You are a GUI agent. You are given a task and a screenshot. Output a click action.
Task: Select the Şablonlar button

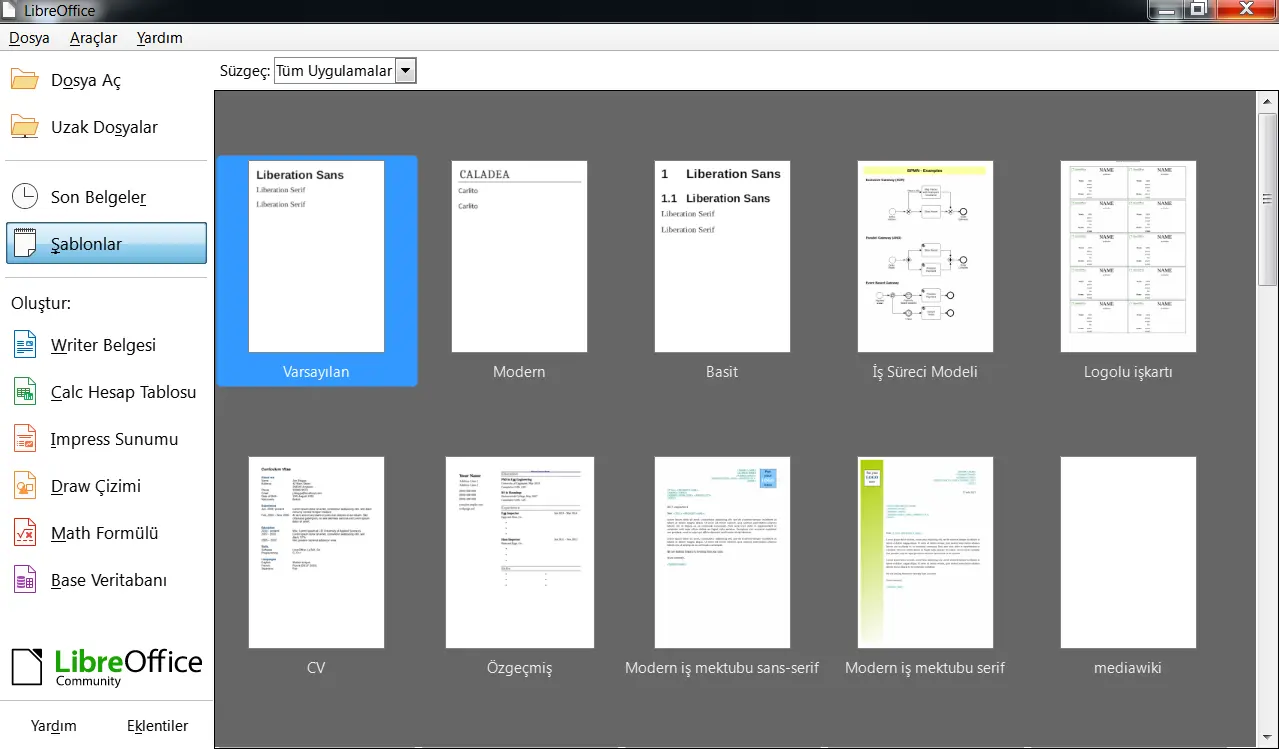[106, 244]
